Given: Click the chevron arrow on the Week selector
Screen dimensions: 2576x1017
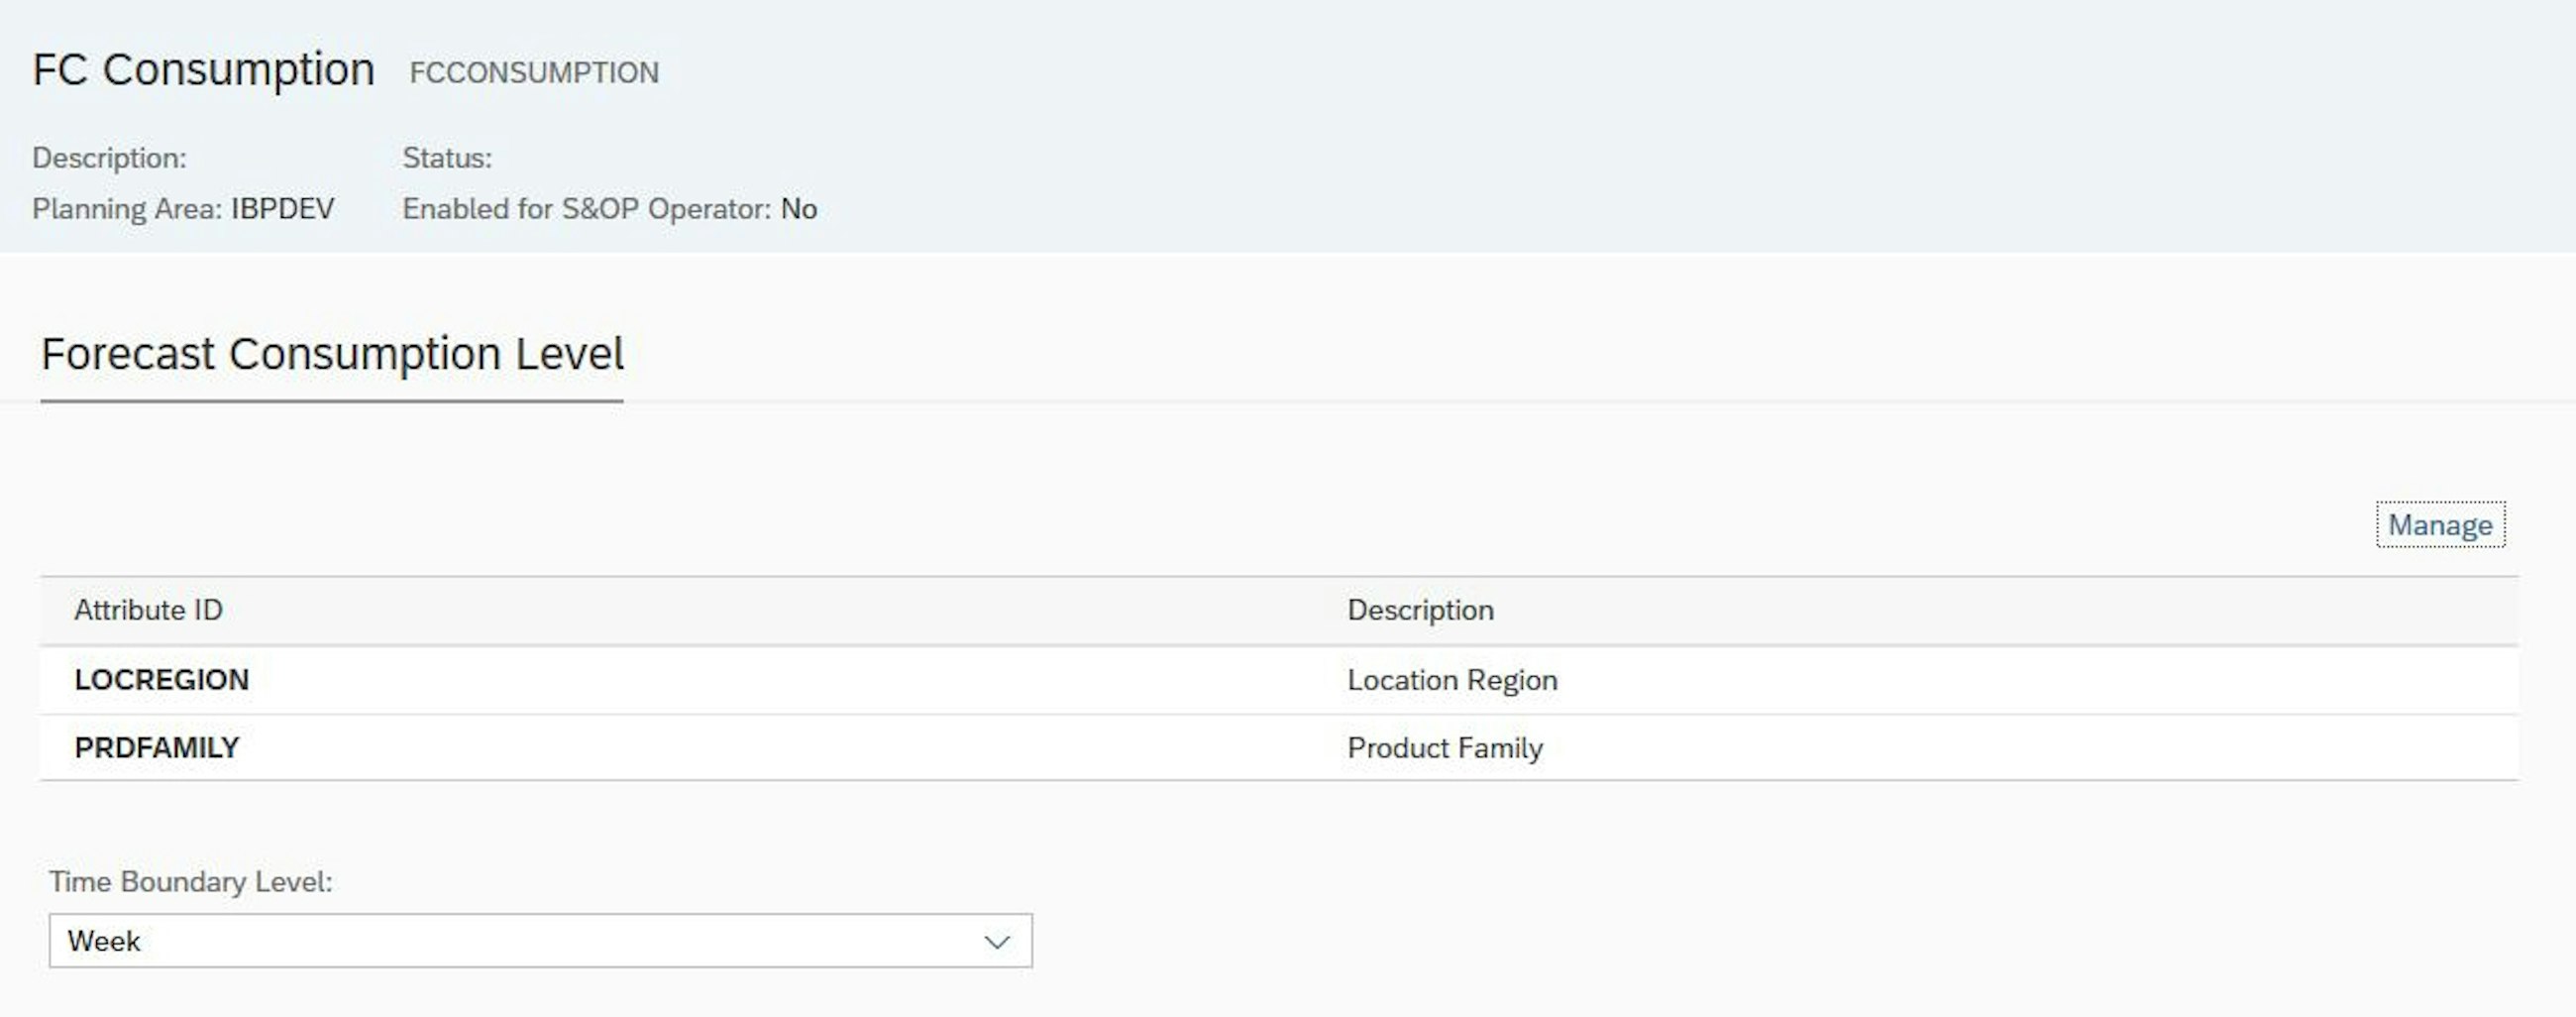Looking at the screenshot, I should [998, 941].
